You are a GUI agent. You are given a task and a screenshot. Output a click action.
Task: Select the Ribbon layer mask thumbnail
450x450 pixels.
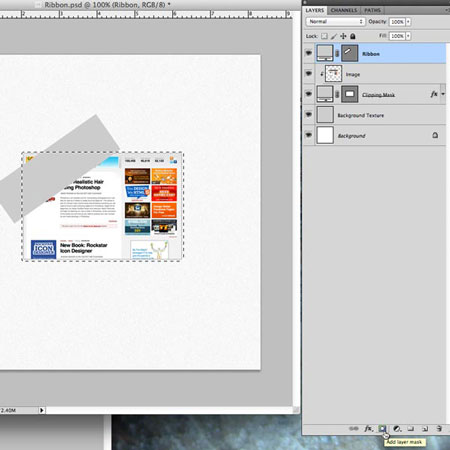pos(350,53)
